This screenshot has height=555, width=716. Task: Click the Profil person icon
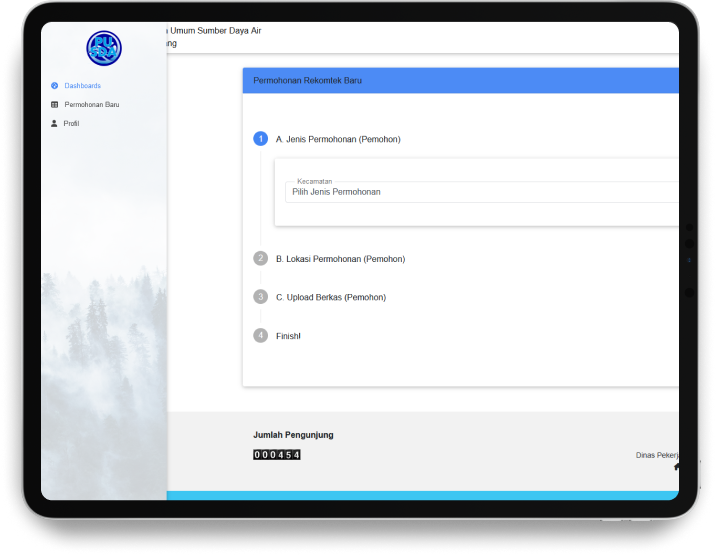(54, 123)
